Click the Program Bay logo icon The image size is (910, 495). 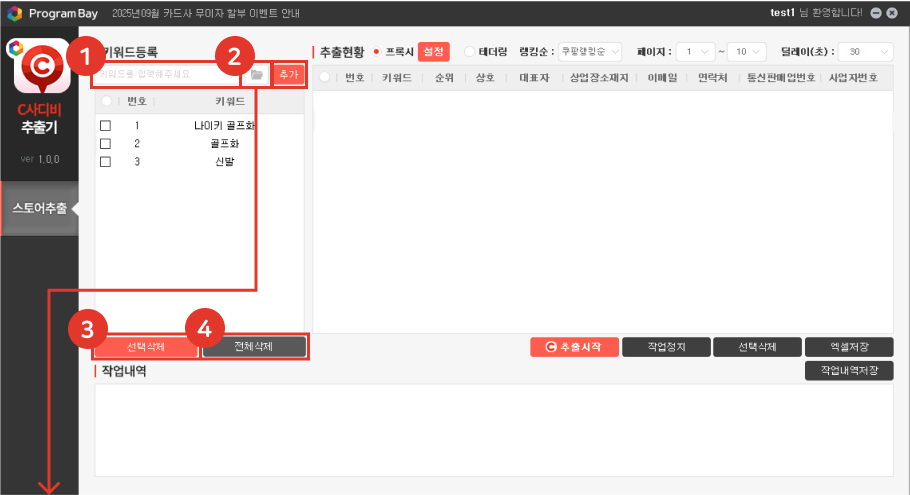click(x=14, y=13)
